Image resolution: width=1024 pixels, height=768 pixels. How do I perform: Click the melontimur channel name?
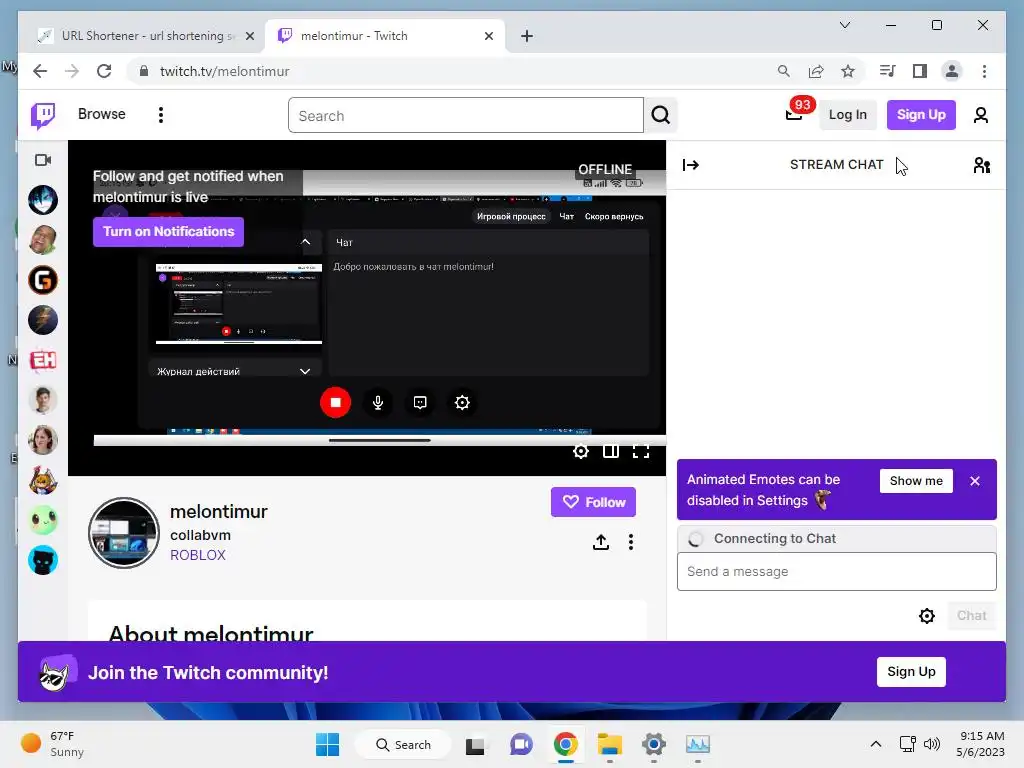219,511
